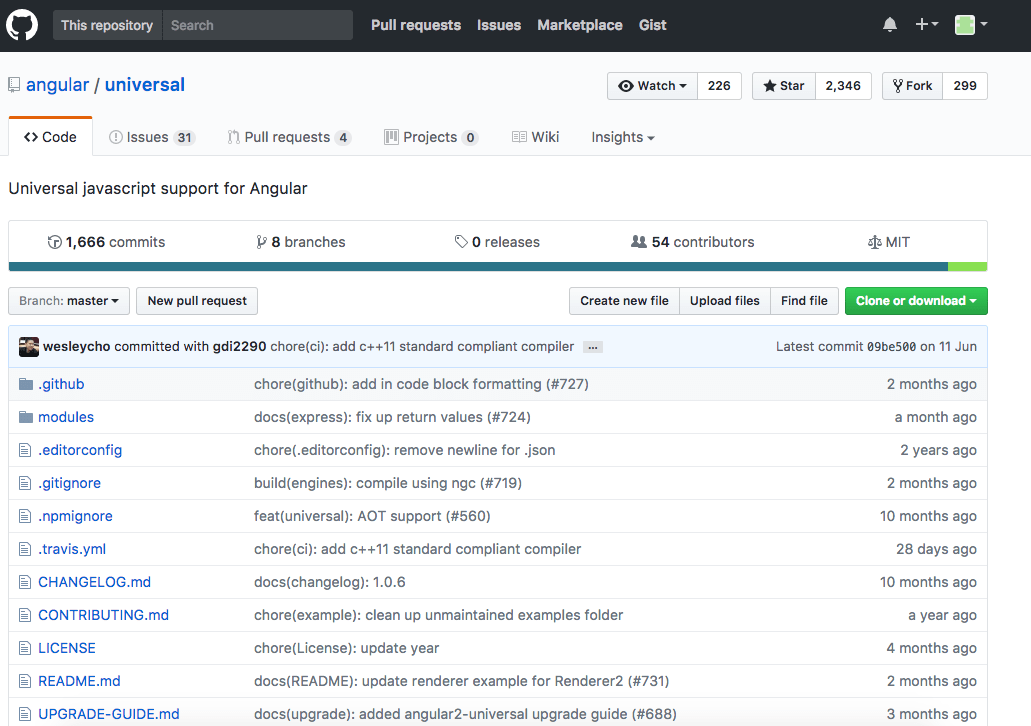Screen dimensions: 1031x726
Task: Check notifications via the bell icon
Action: click(x=890, y=25)
